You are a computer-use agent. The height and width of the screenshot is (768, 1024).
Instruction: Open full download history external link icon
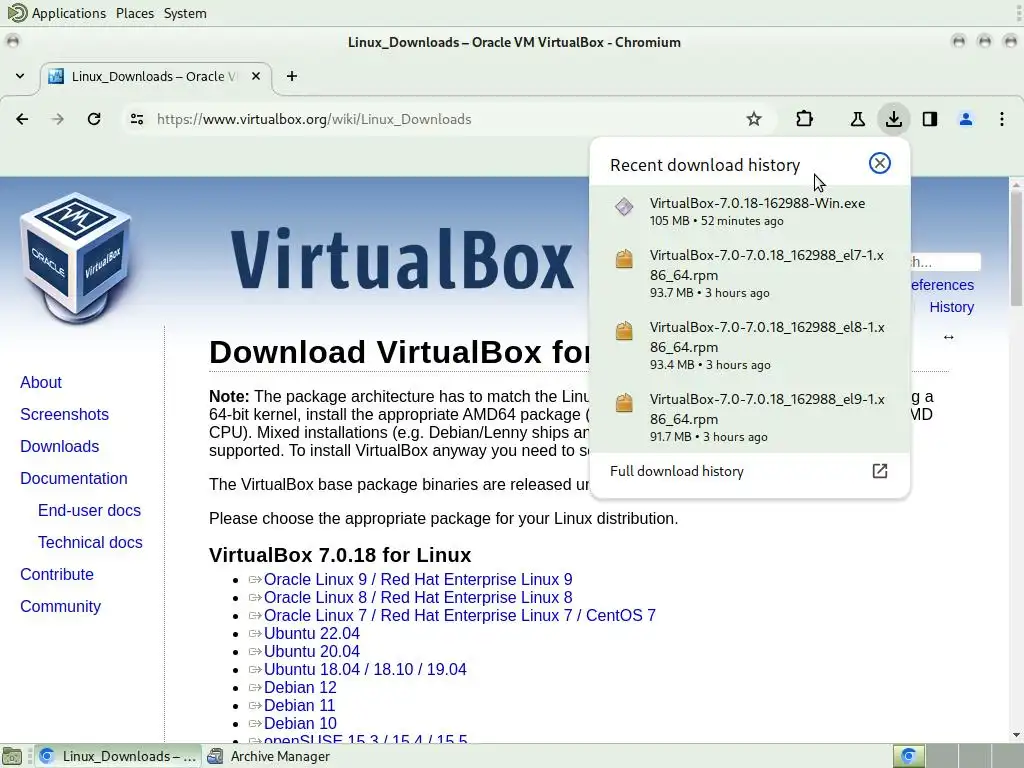click(880, 471)
